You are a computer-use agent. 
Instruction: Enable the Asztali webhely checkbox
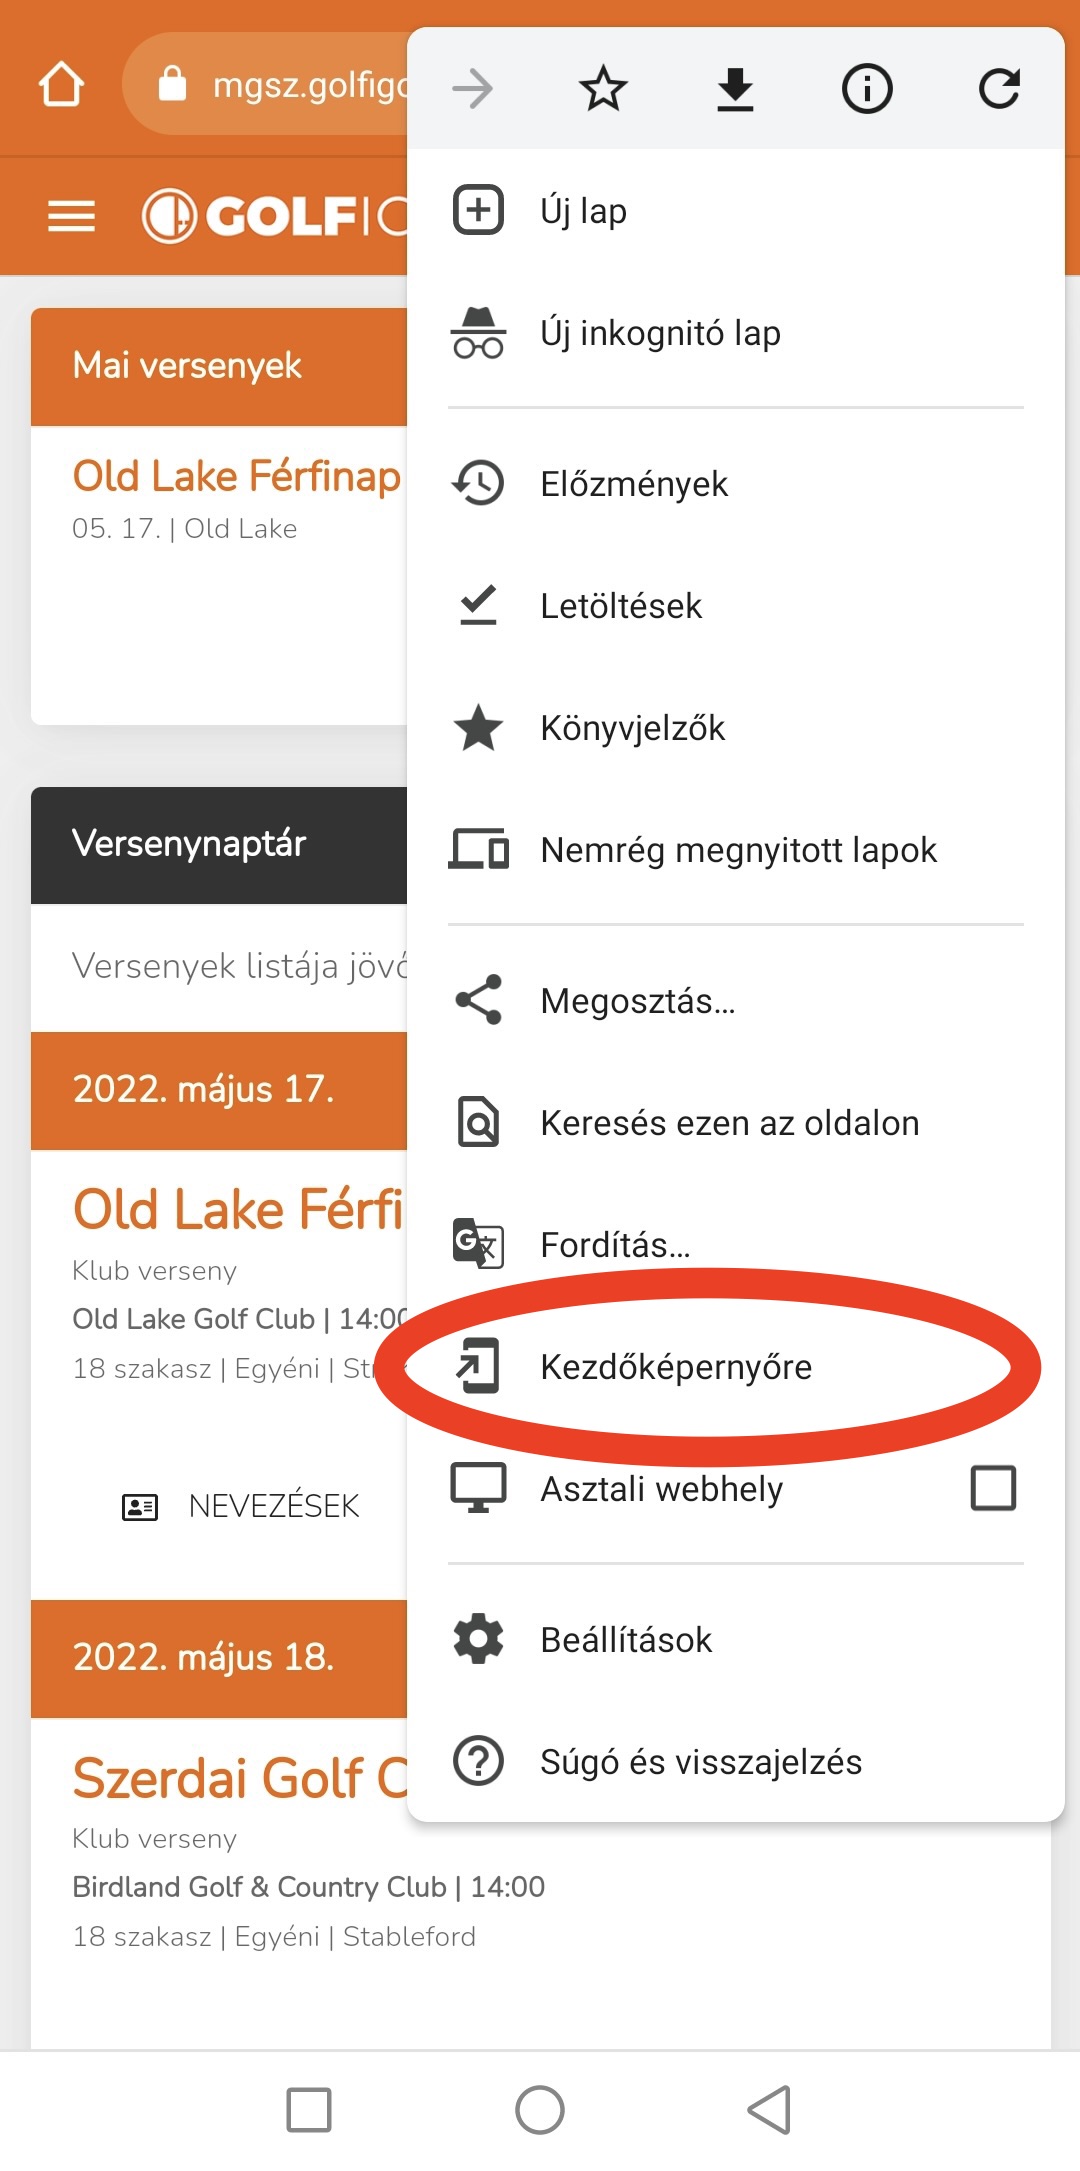[993, 1488]
